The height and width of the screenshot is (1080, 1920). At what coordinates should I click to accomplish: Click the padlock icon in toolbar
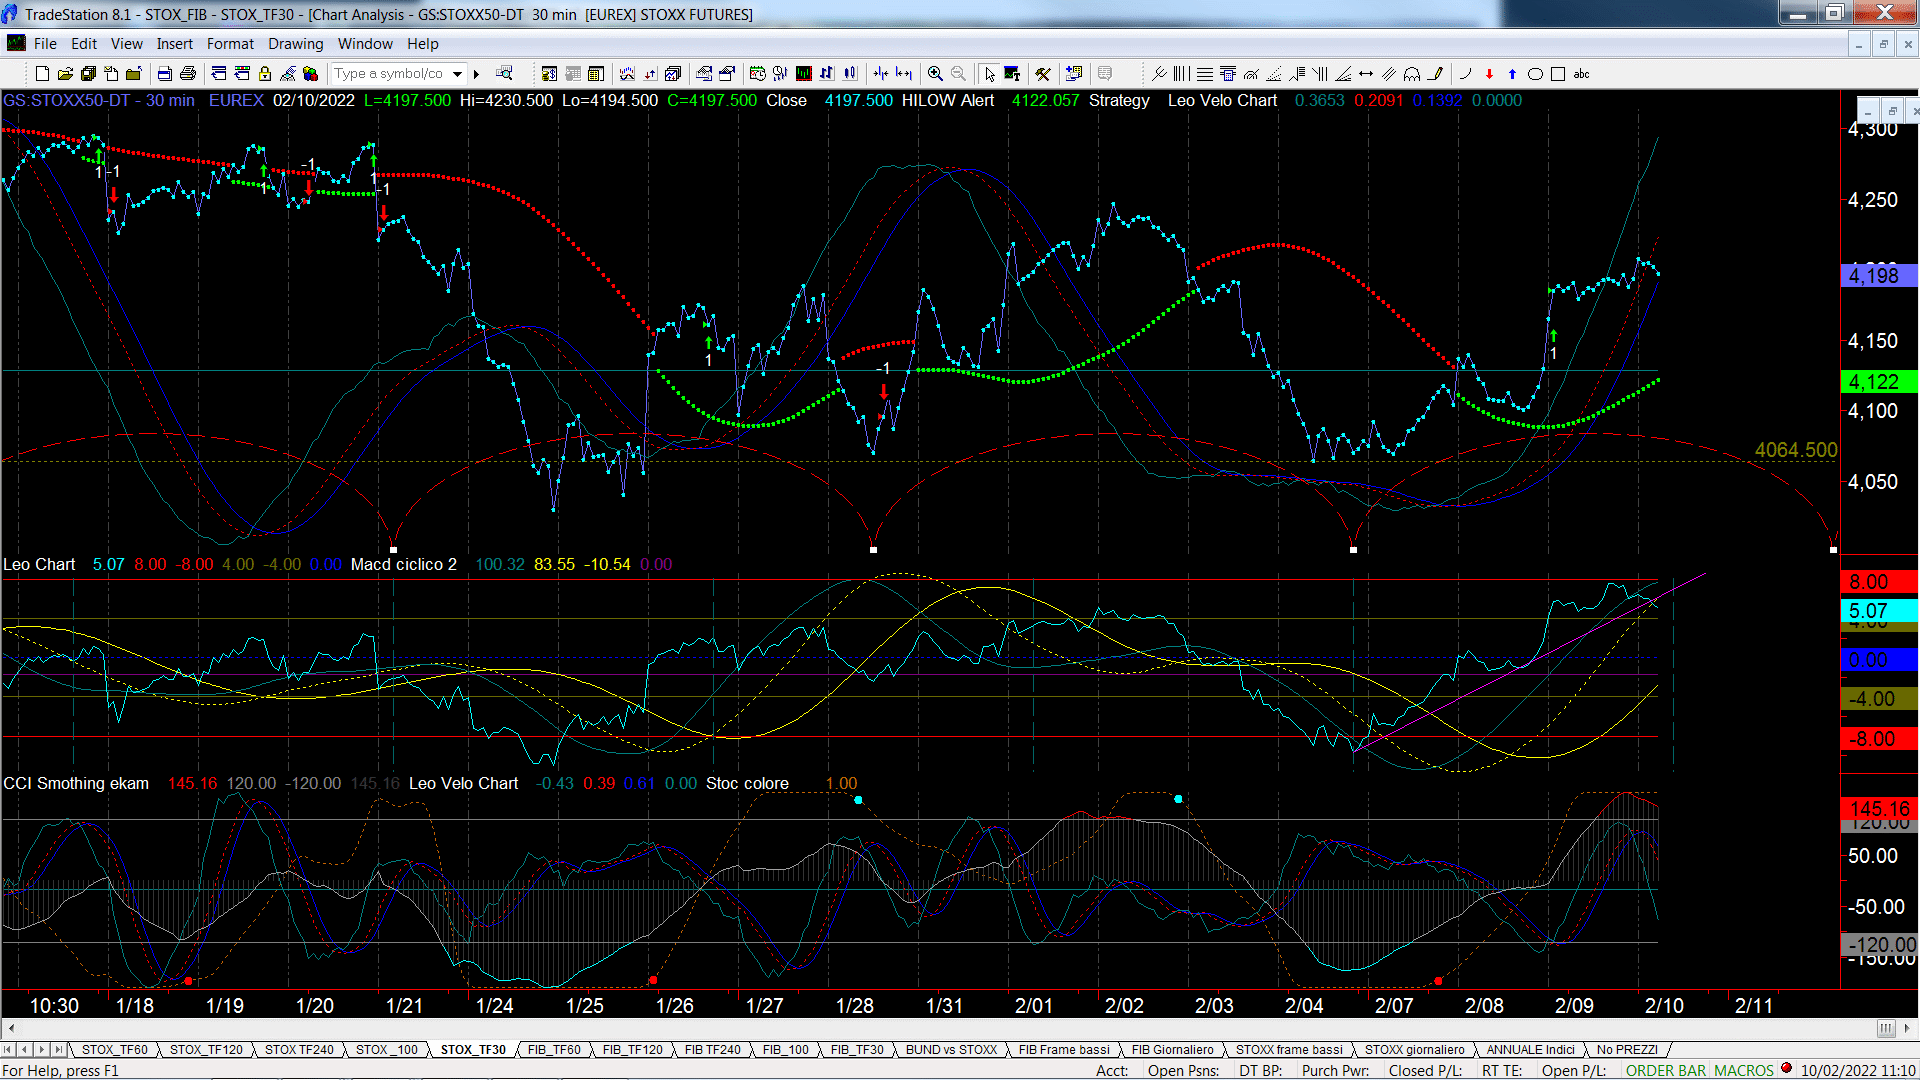[265, 74]
